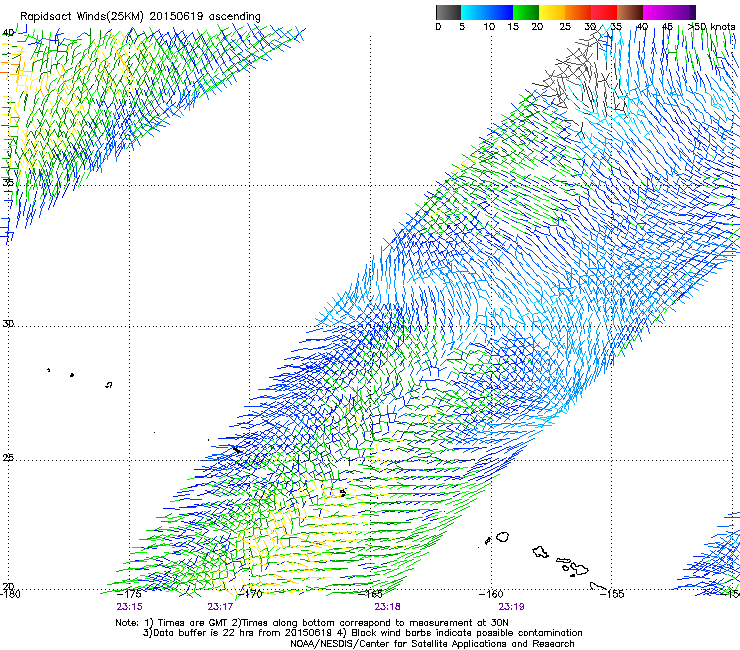The width and height of the screenshot is (740, 650).
Task: Click the legend label '10'
Action: pyautogui.click(x=489, y=27)
